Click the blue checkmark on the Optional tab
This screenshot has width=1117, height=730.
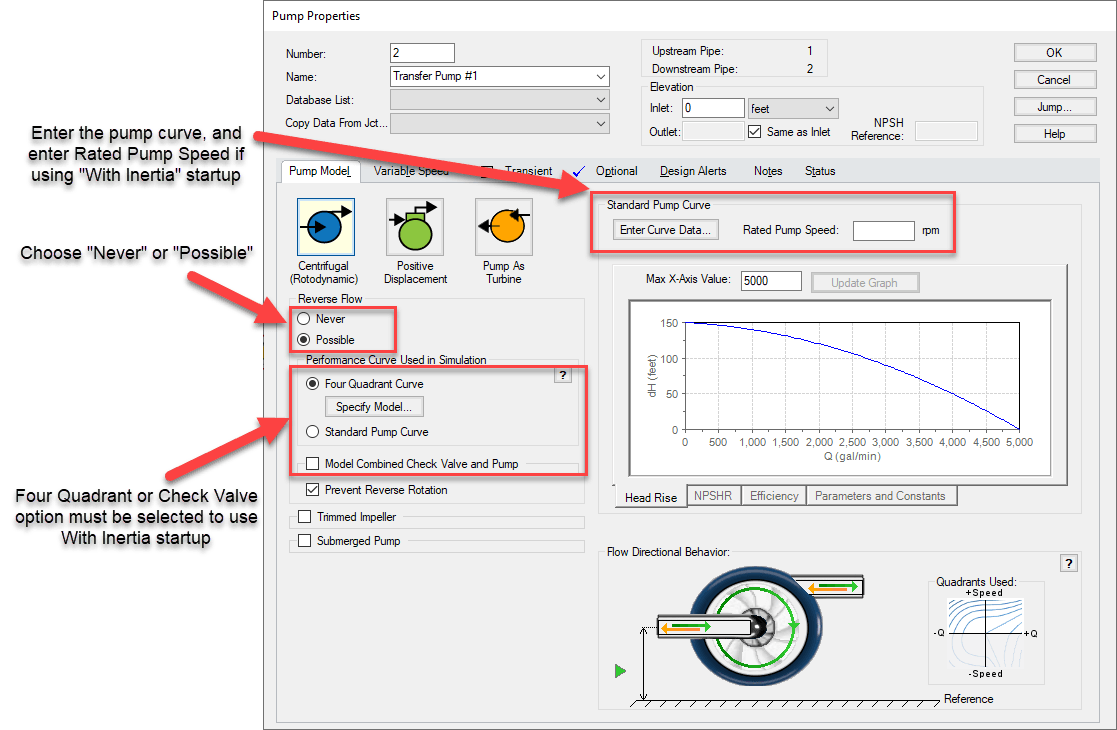click(577, 171)
